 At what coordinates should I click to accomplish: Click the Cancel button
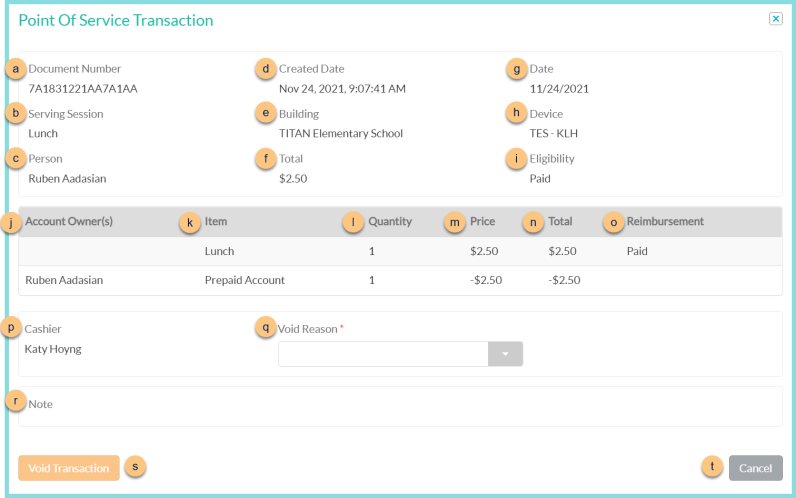(x=755, y=468)
